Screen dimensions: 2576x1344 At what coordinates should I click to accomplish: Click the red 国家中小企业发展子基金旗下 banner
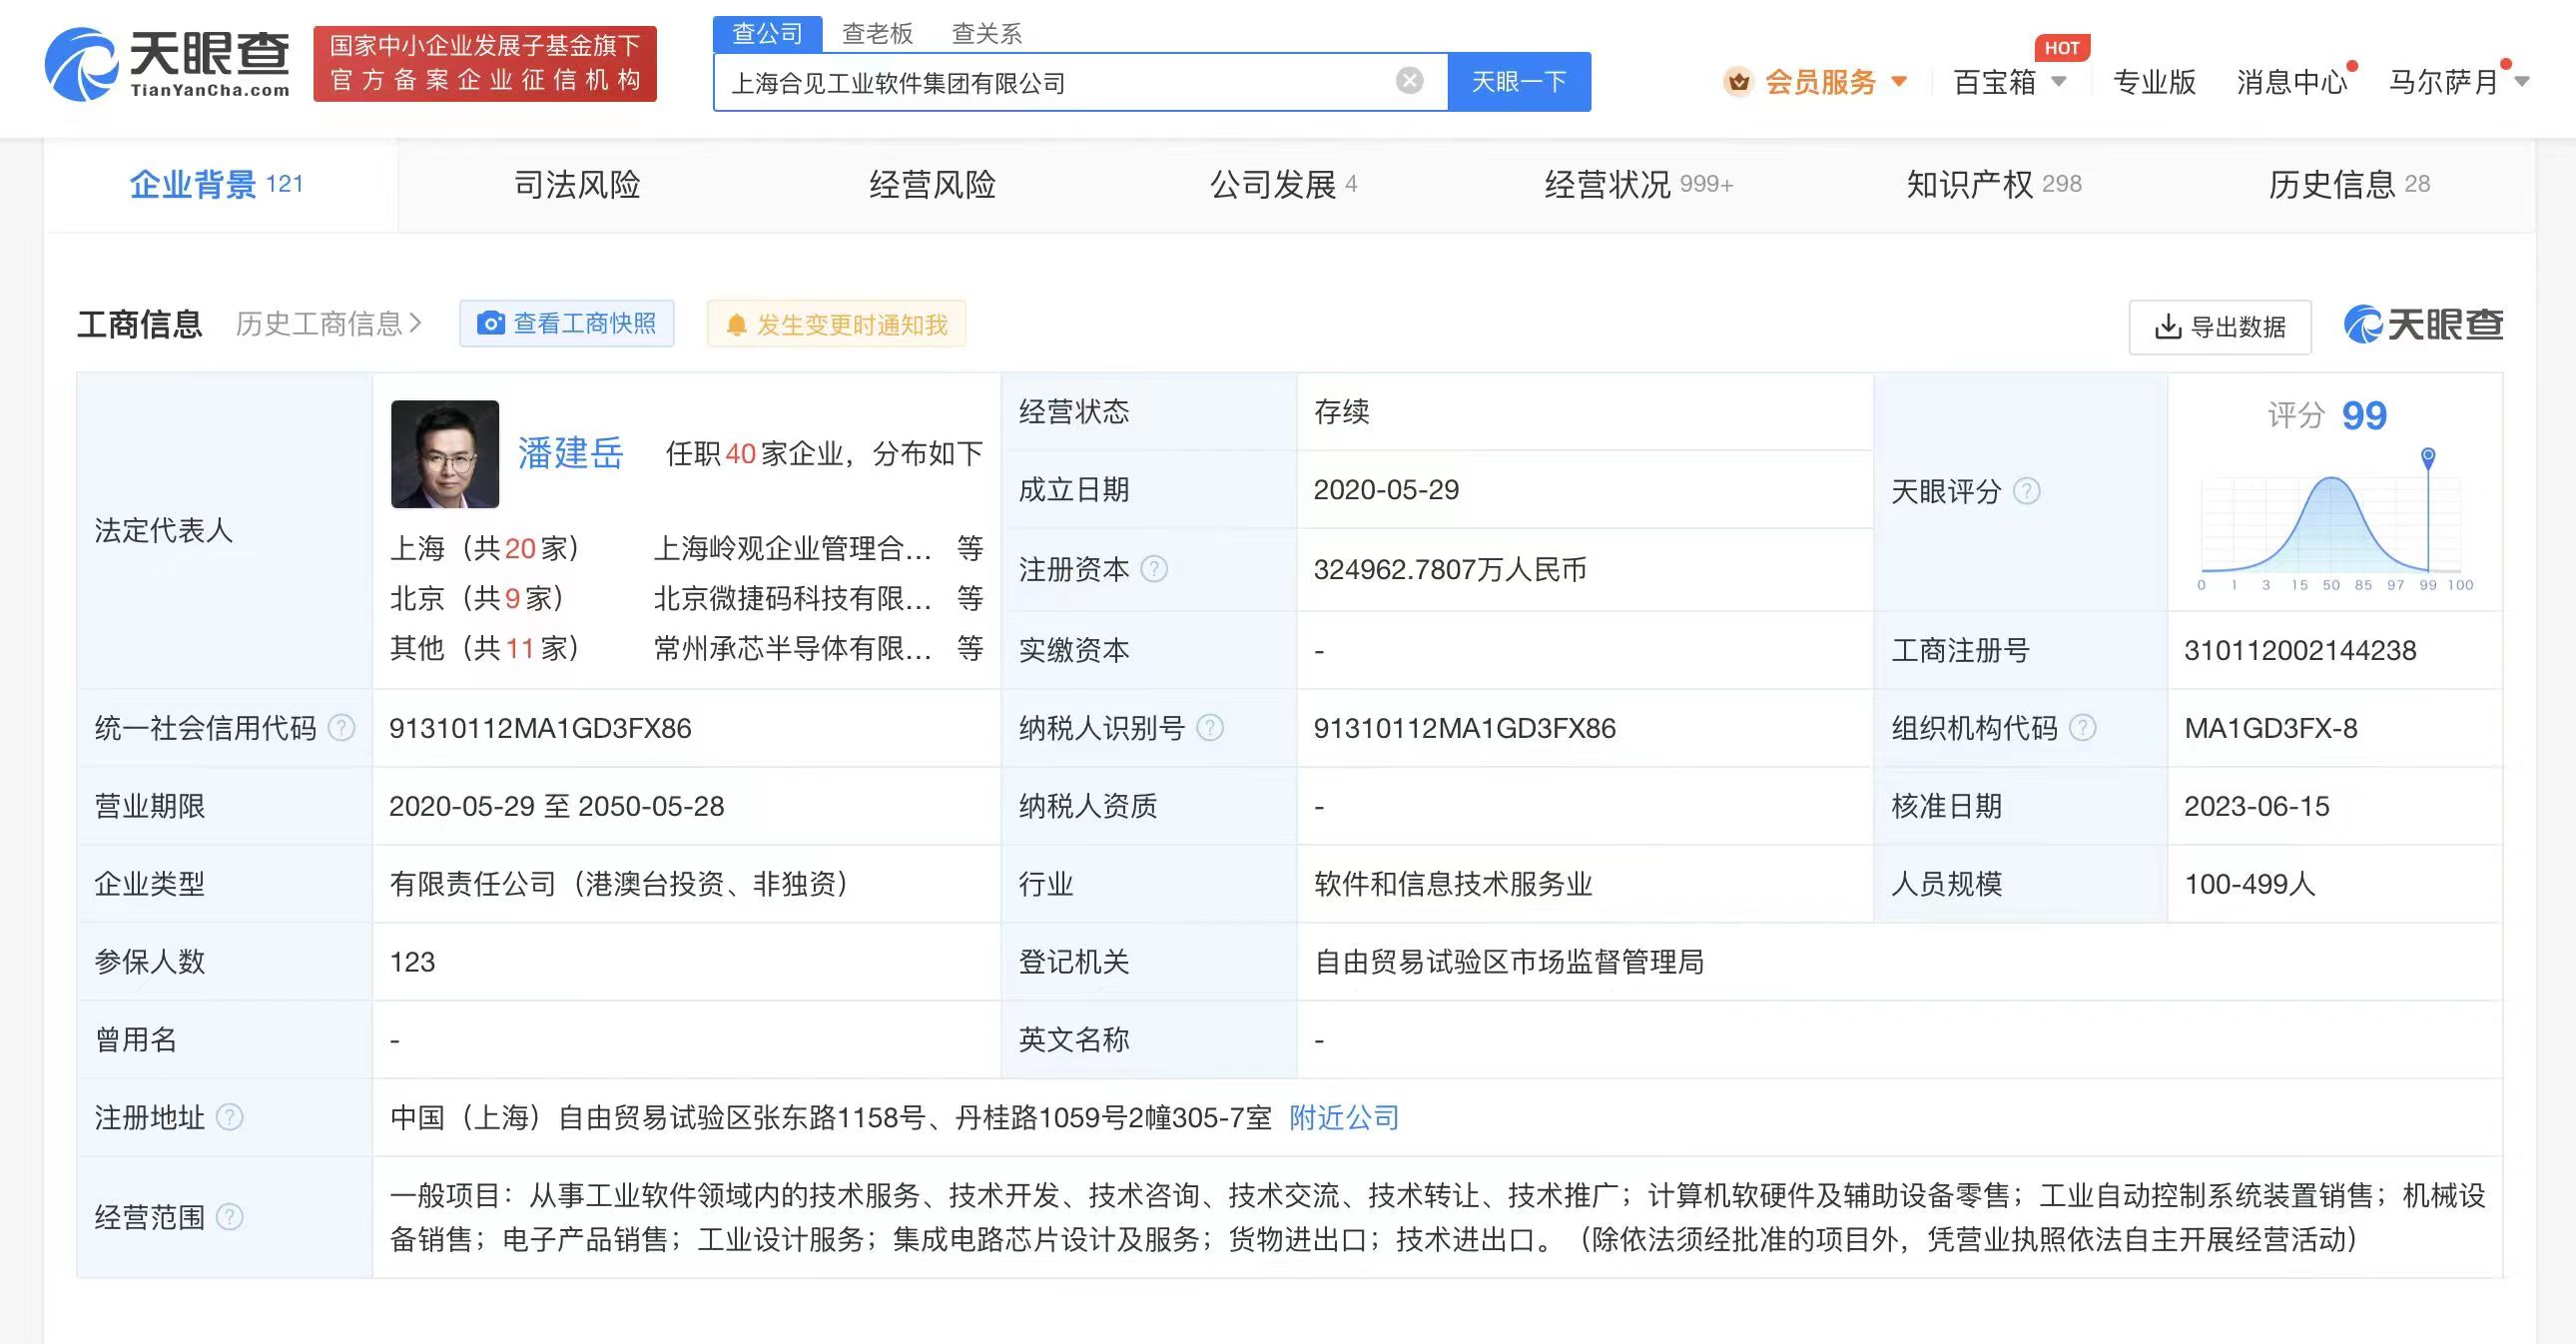click(x=485, y=63)
